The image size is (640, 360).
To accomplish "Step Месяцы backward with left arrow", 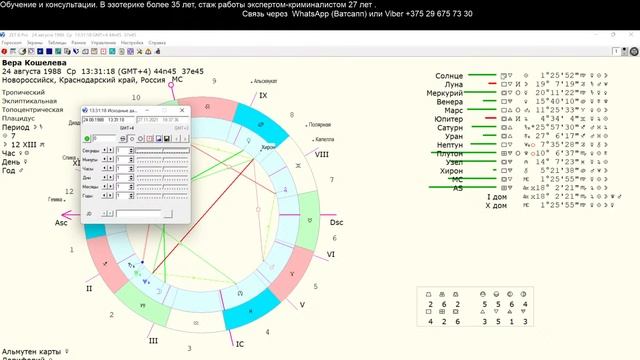I will 104,187.
